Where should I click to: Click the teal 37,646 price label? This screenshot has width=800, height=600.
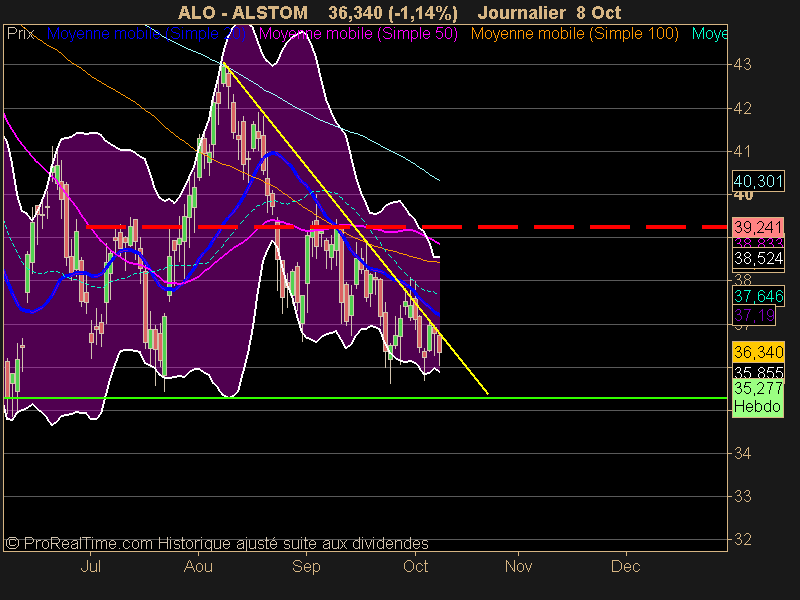pyautogui.click(x=758, y=296)
